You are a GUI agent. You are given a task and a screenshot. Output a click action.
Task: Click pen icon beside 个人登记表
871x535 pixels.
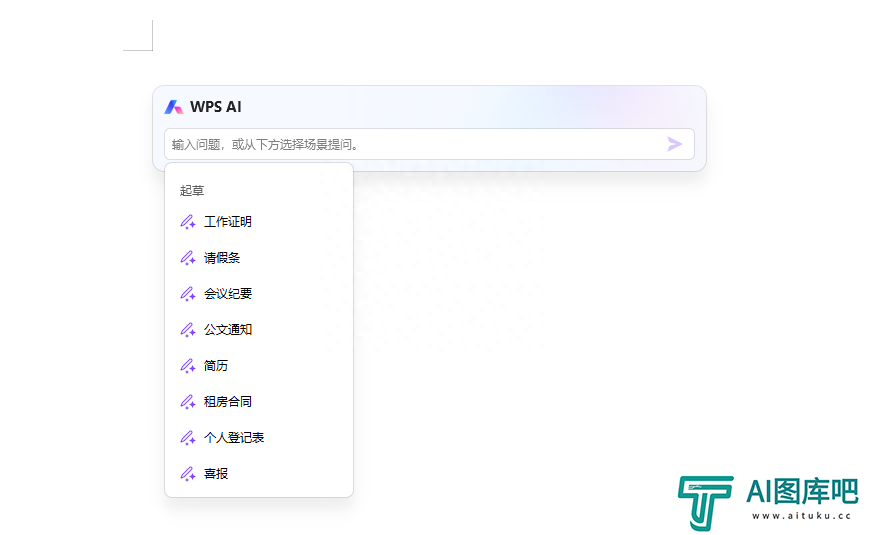coord(188,438)
